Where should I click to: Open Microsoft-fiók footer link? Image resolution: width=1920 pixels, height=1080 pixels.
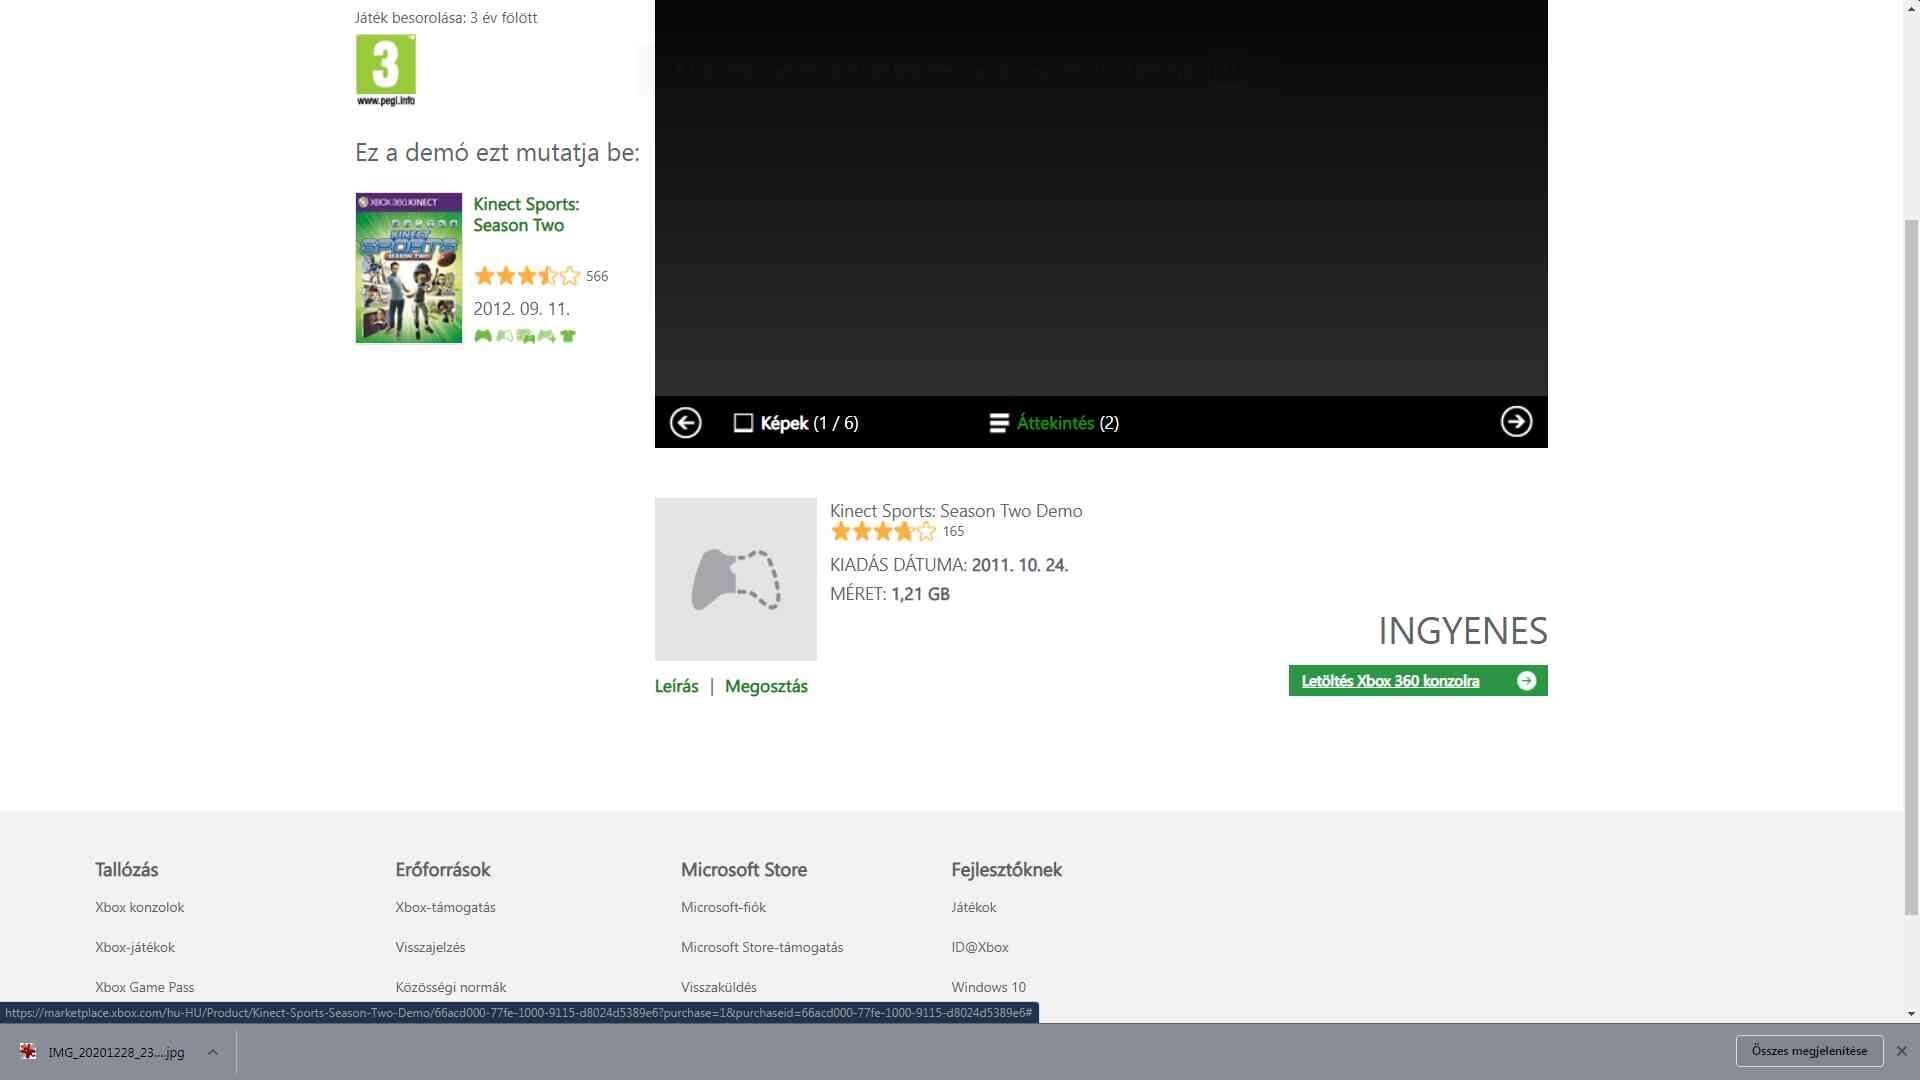pos(723,907)
